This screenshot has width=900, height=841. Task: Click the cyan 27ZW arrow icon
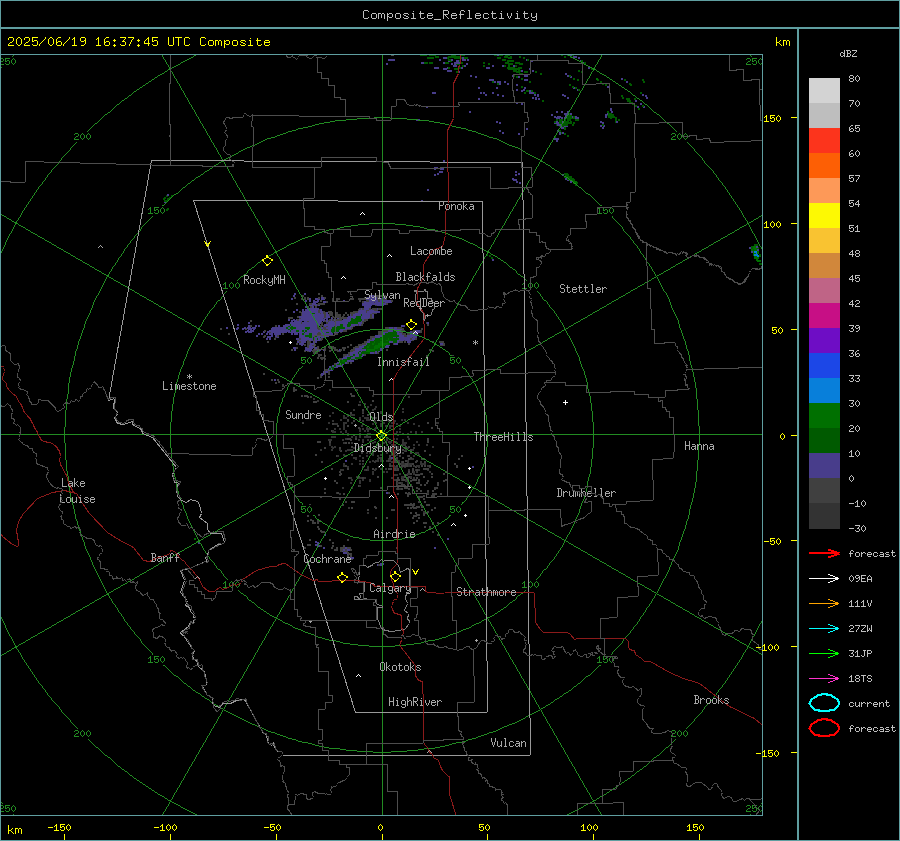824,629
